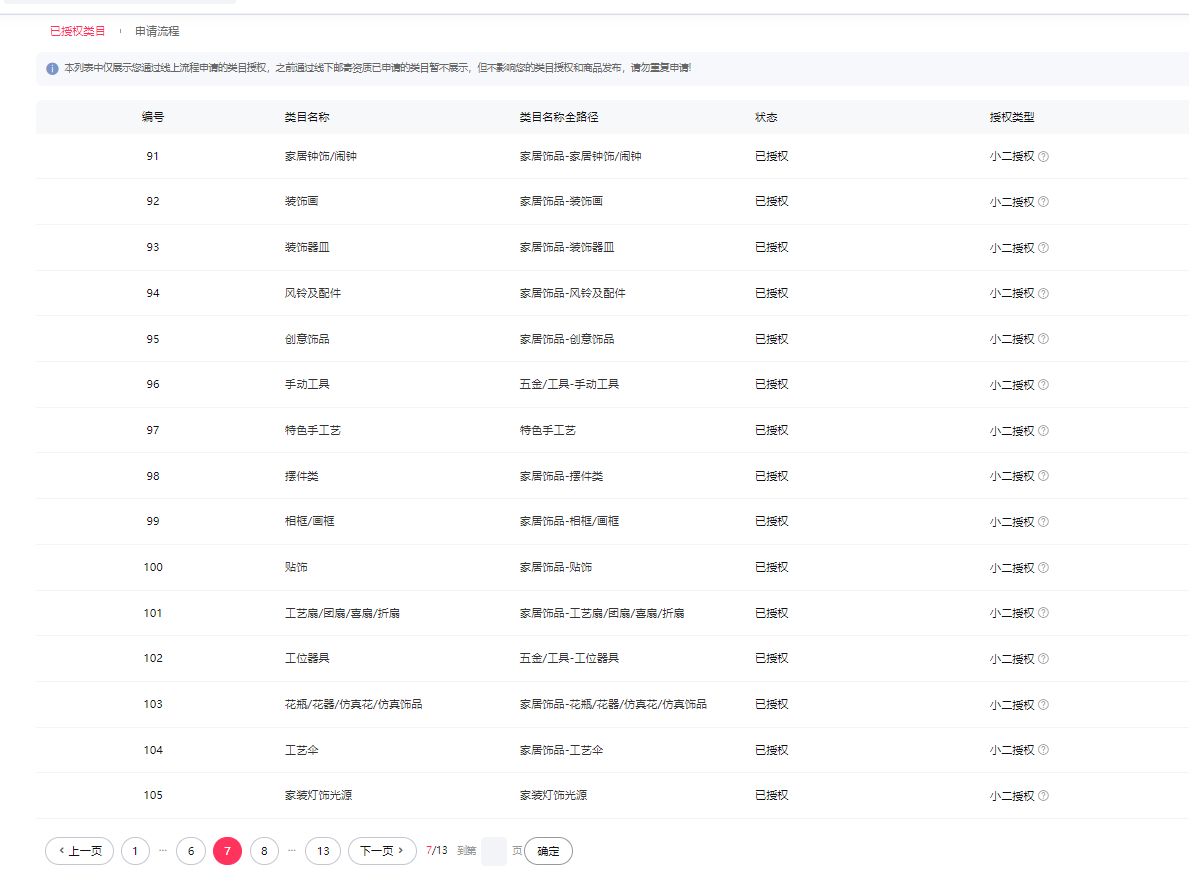Switch to the 申请流程 tab
Viewport: 1189px width, 874px height.
click(x=157, y=31)
